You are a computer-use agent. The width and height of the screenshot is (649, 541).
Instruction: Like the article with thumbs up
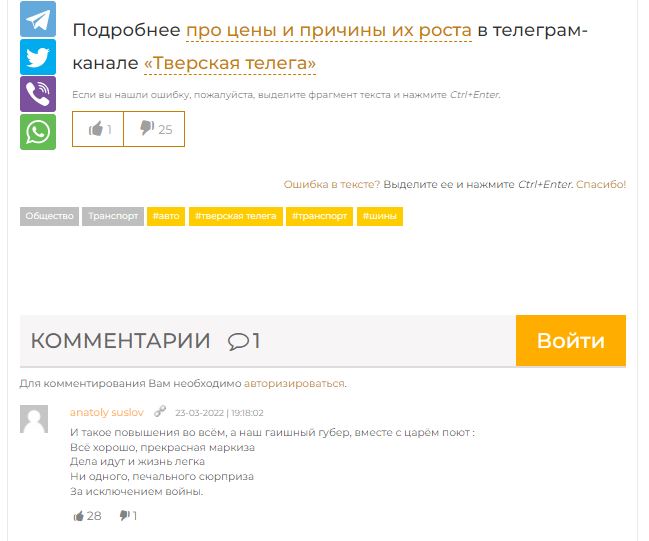[99, 129]
